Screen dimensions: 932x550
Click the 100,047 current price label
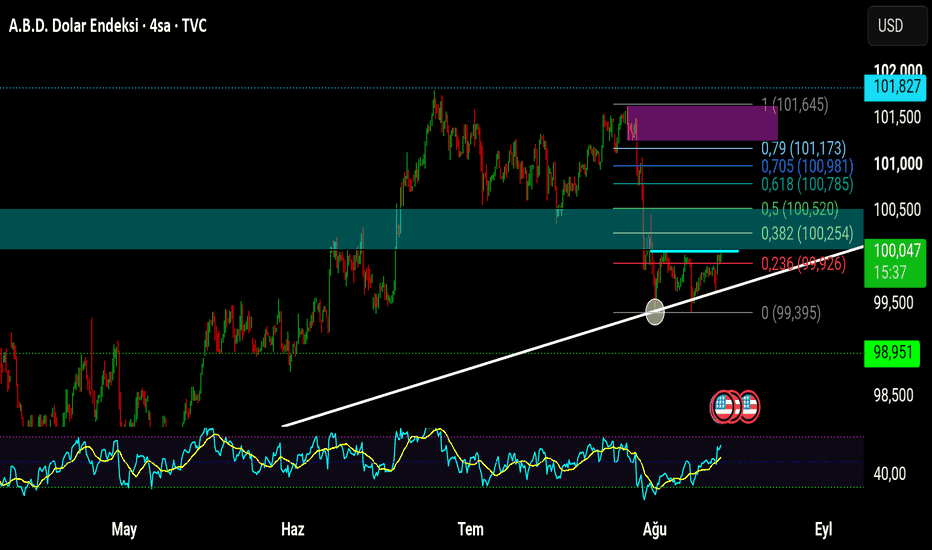pyautogui.click(x=895, y=263)
